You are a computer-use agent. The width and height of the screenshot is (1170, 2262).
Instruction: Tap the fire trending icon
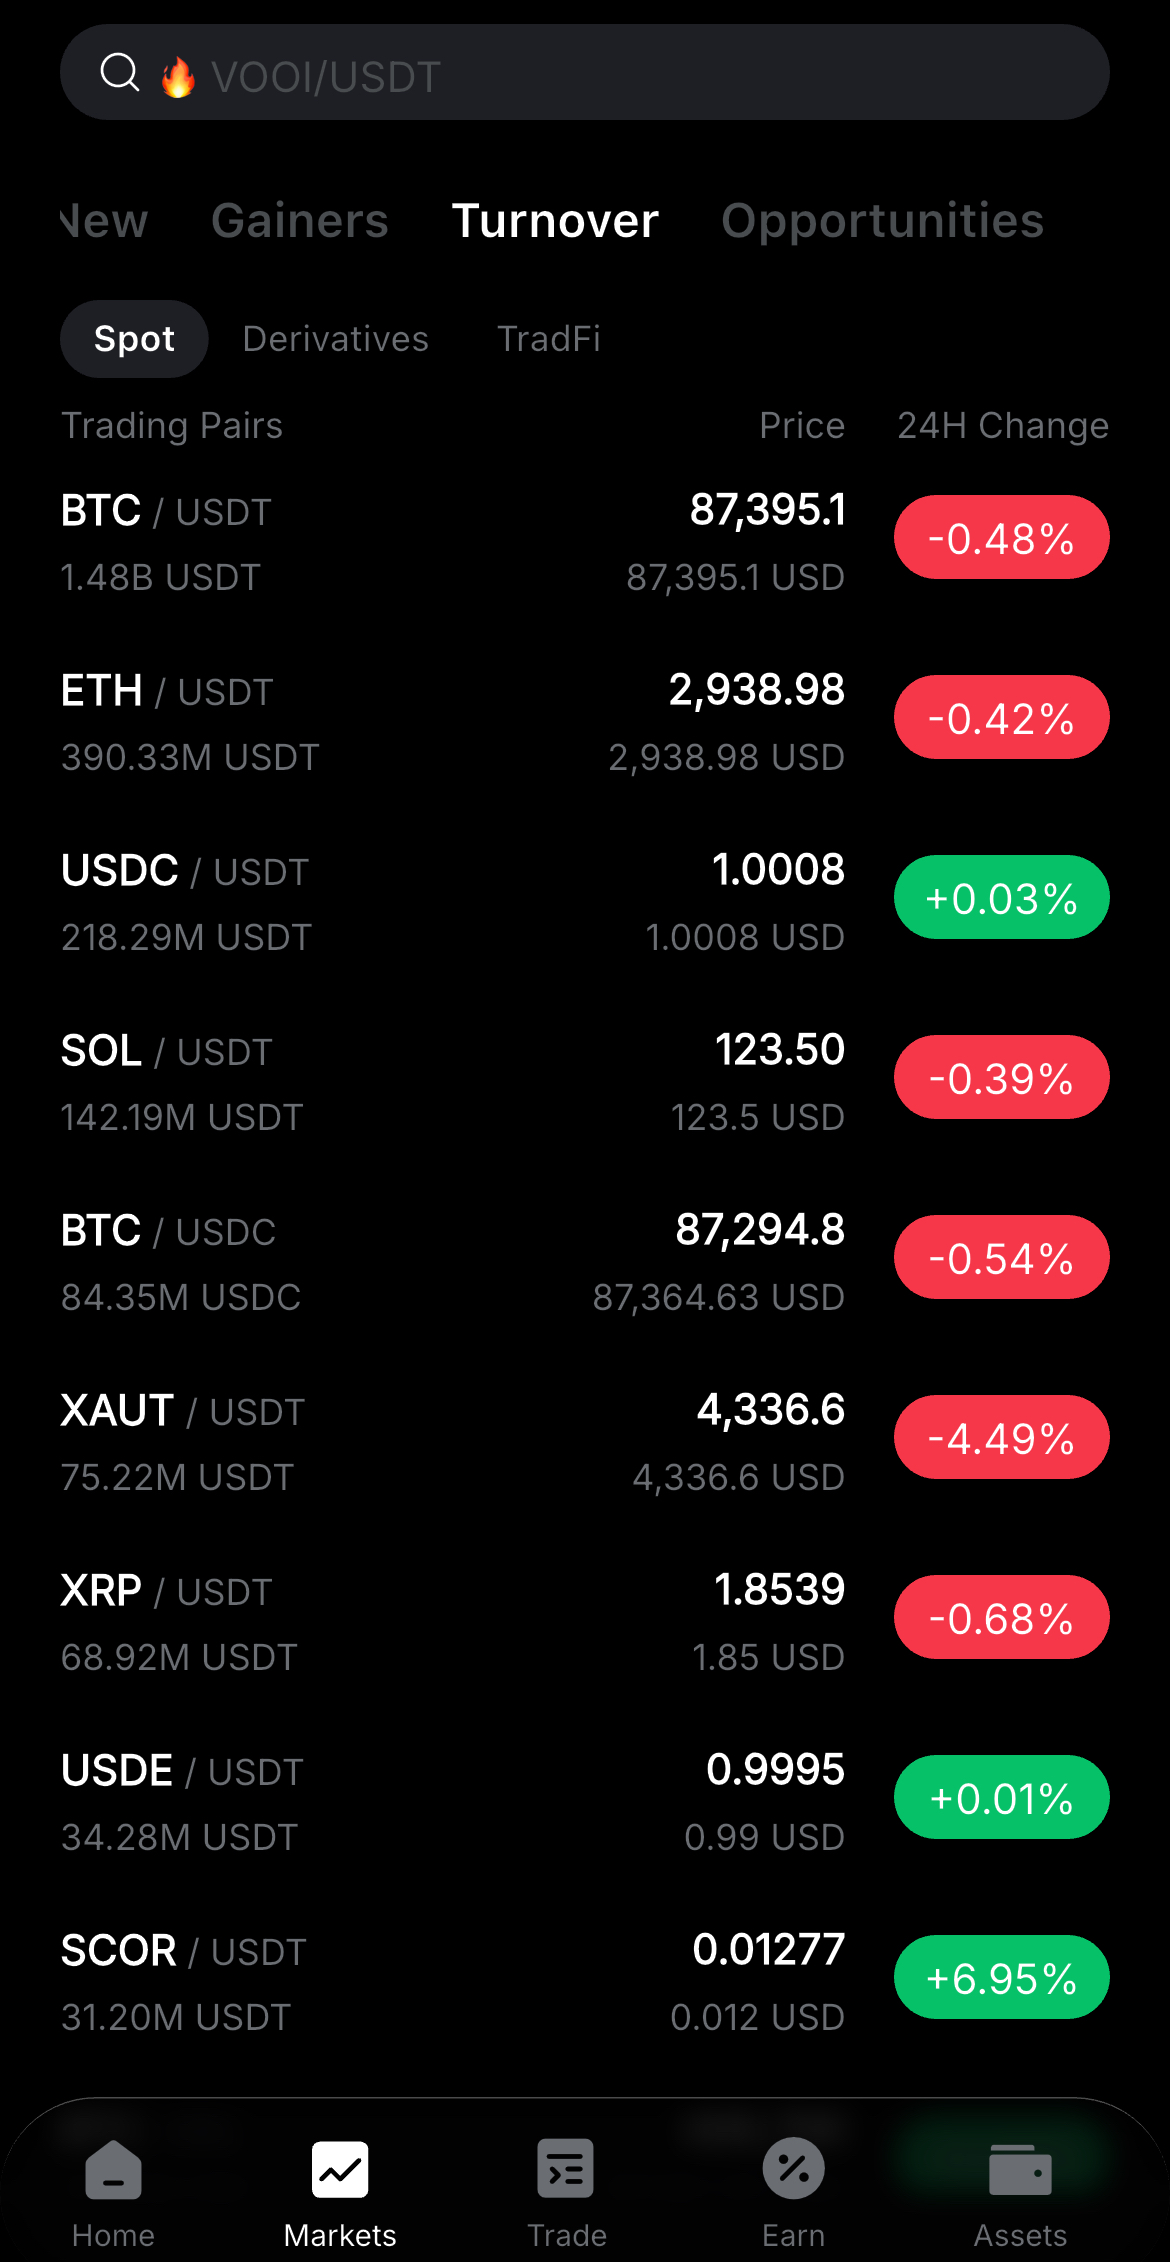click(x=178, y=76)
